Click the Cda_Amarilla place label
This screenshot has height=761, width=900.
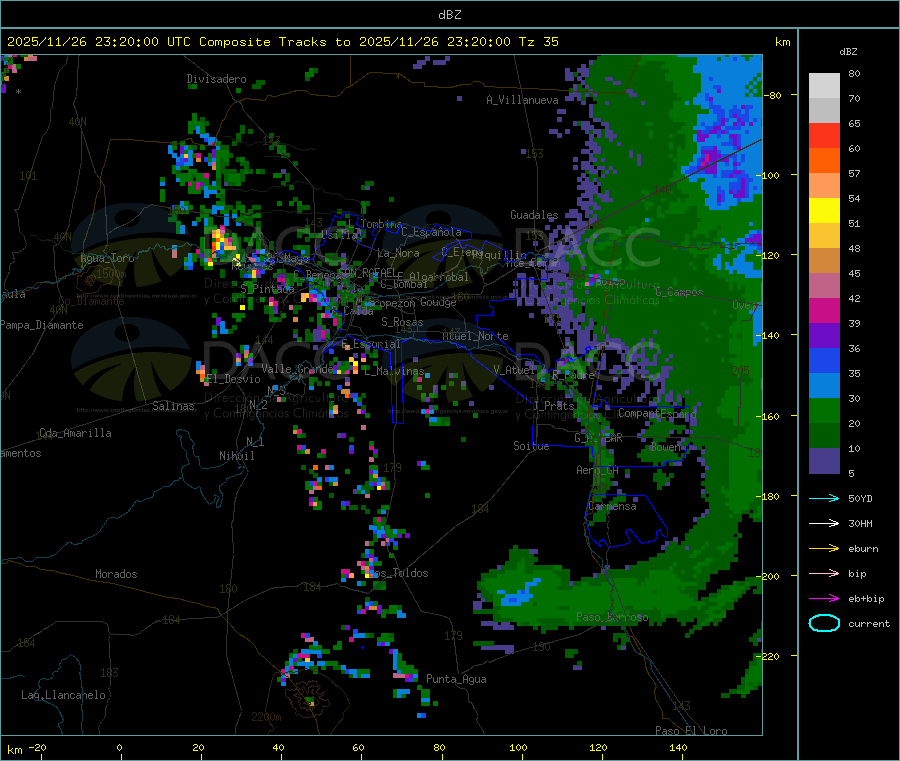tap(75, 433)
